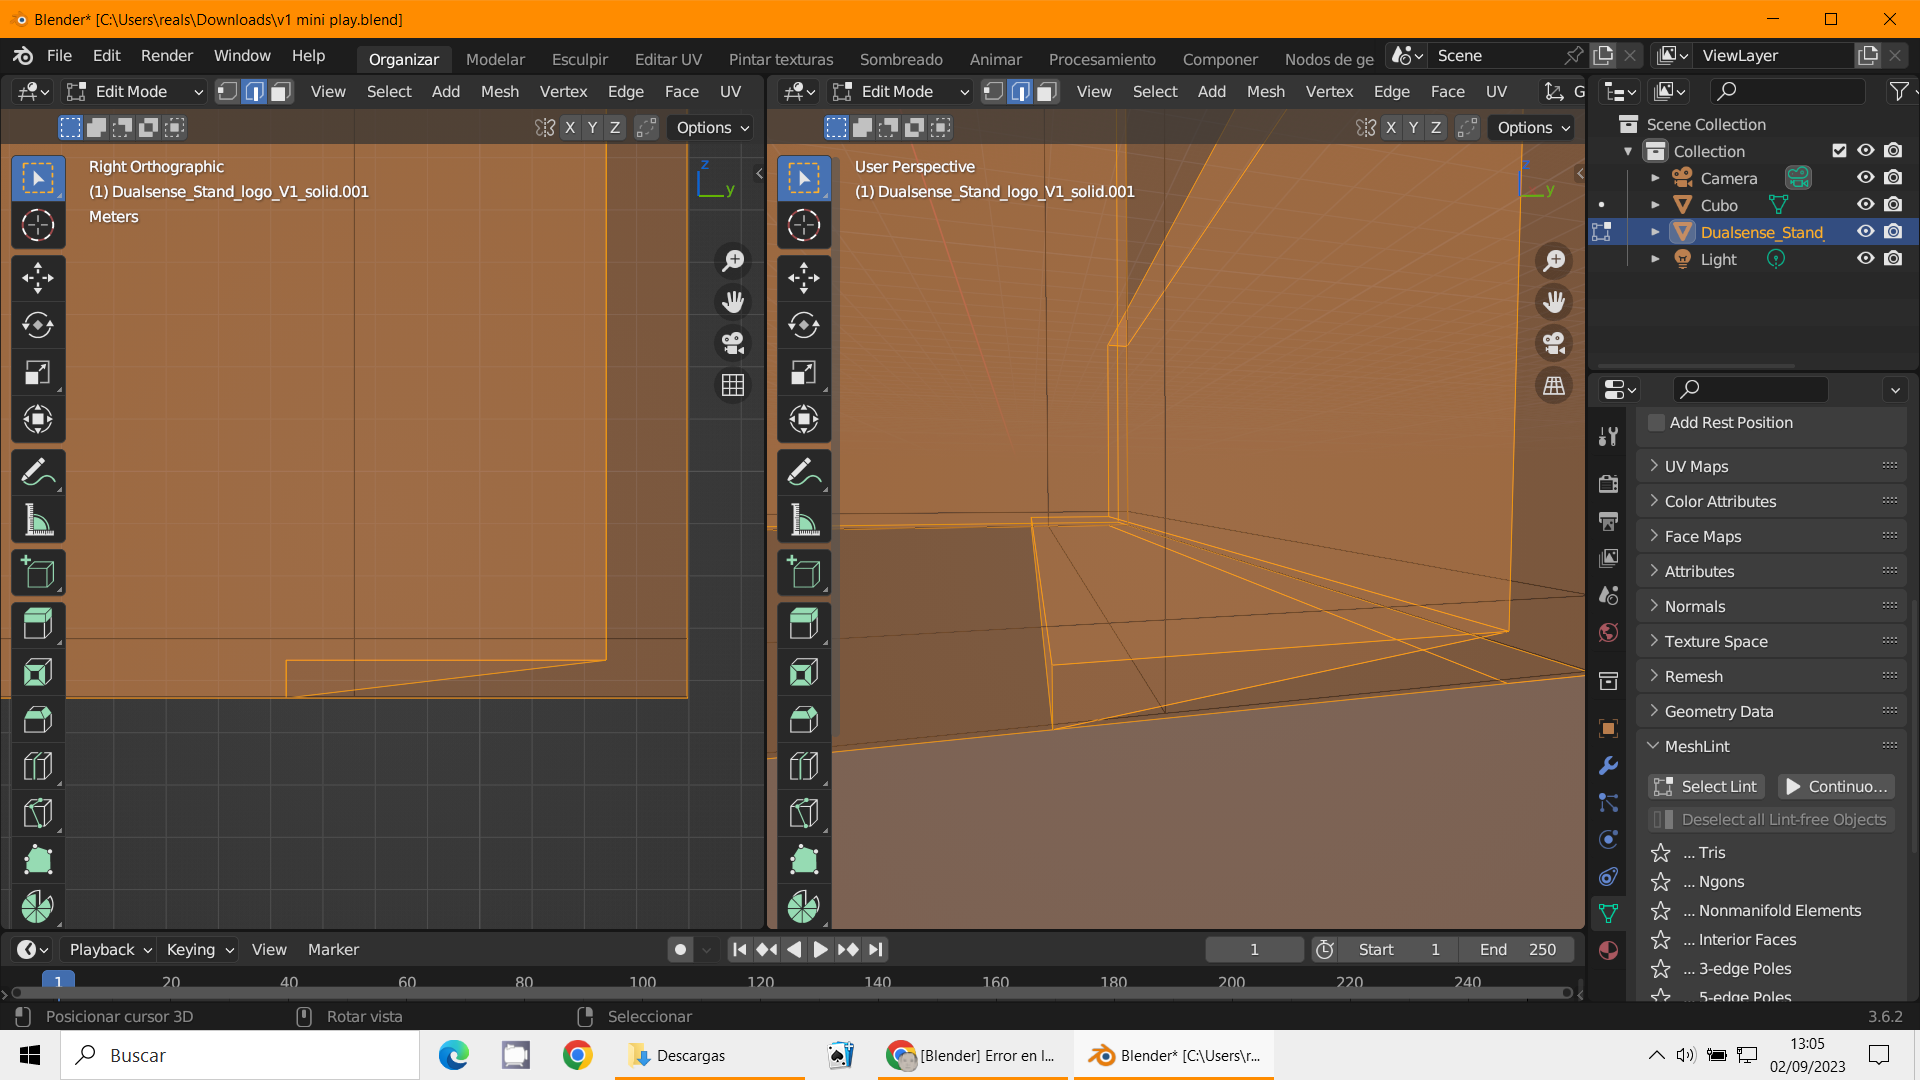Expand the Camera item in outliner
The image size is (1920, 1080).
pyautogui.click(x=1655, y=178)
